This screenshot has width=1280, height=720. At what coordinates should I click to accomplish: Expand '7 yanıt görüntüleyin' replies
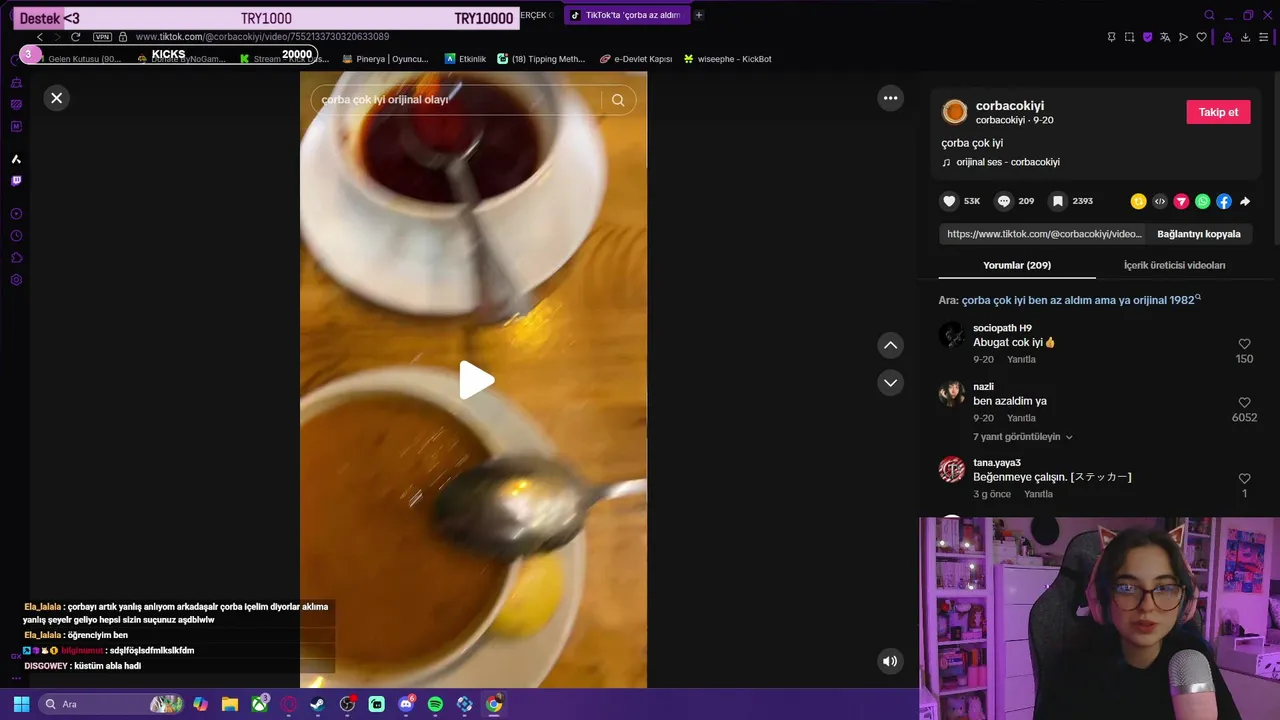[1022, 437]
